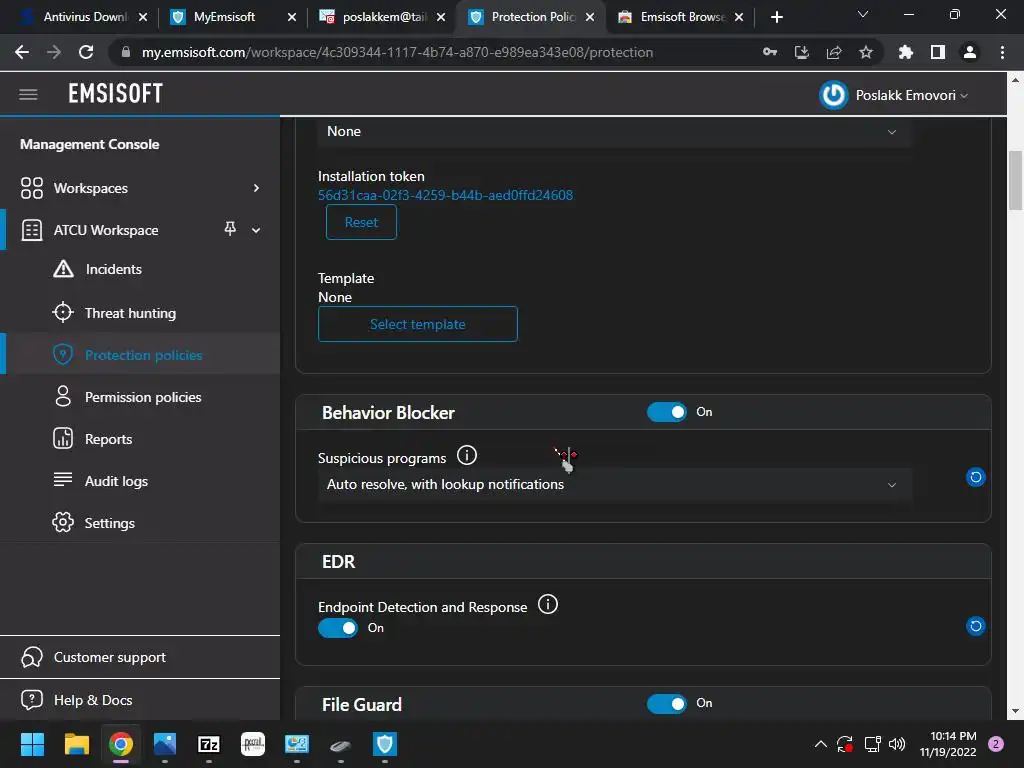Pin the ATCU Workspace
This screenshot has width=1024, height=768.
(x=230, y=229)
